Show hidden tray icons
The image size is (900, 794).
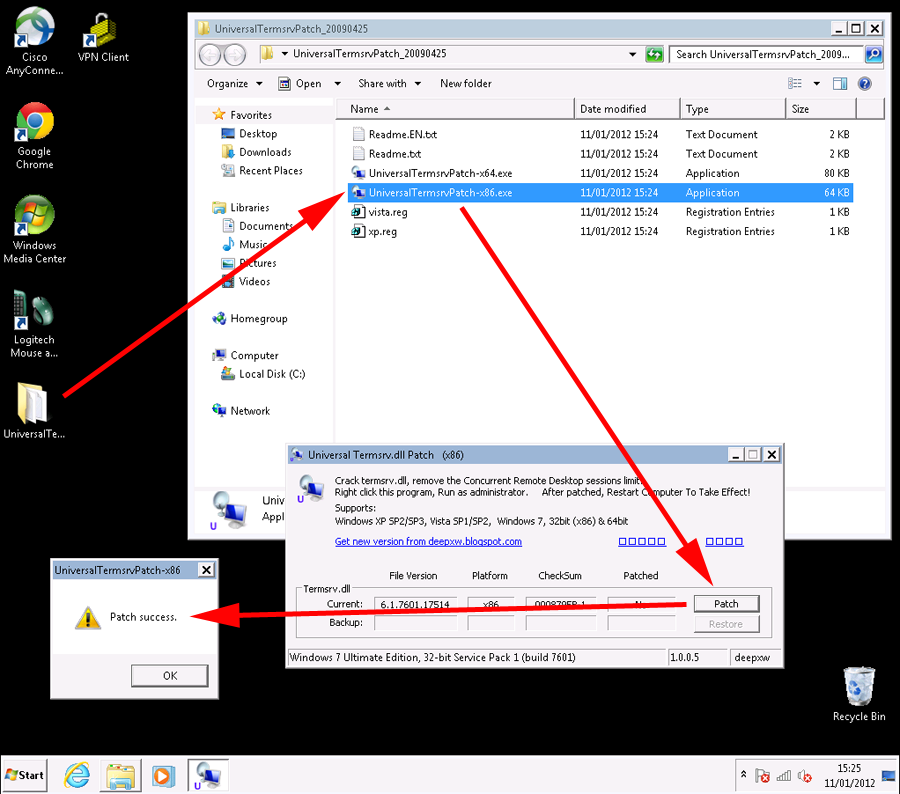(743, 774)
